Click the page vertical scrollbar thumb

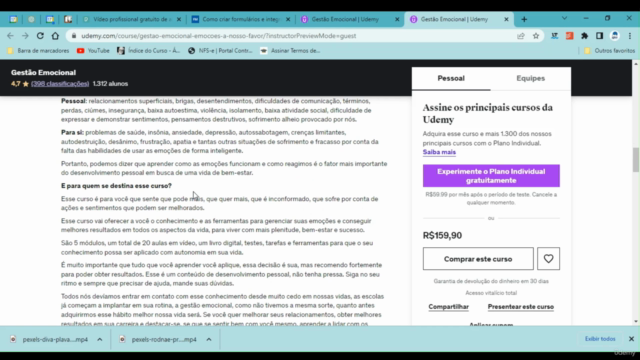pyautogui.click(x=636, y=160)
